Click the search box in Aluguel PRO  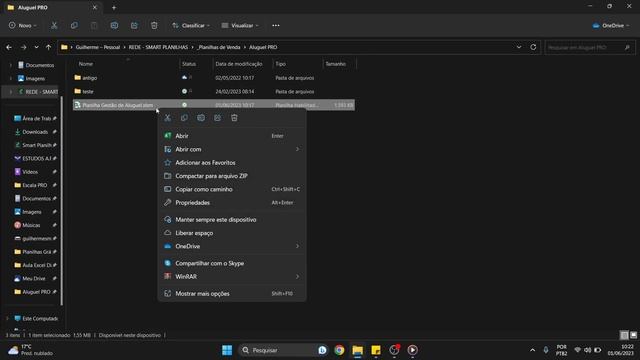click(x=589, y=47)
